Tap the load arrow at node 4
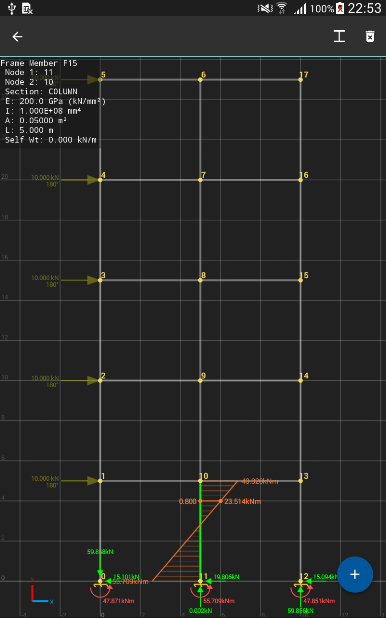The height and width of the screenshot is (618, 386). click(80, 180)
